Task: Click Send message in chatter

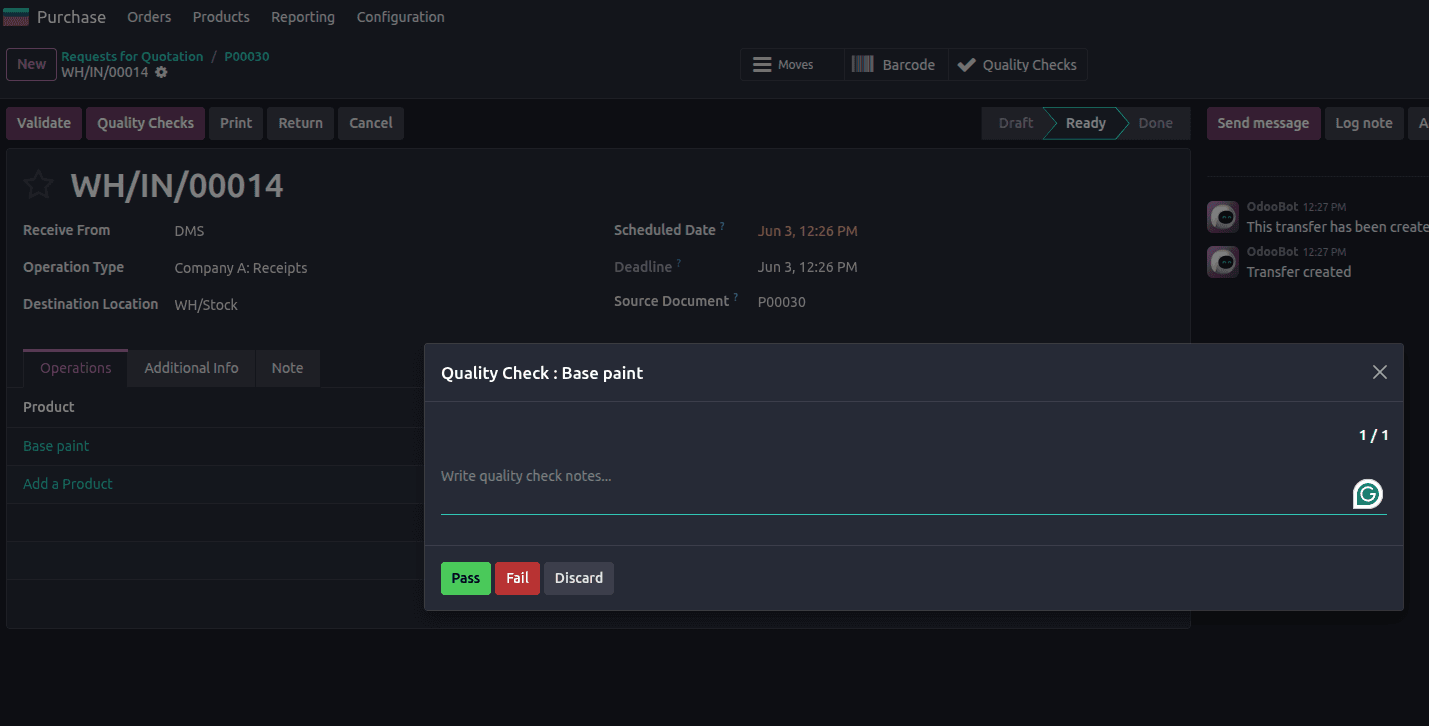Action: pyautogui.click(x=1263, y=123)
